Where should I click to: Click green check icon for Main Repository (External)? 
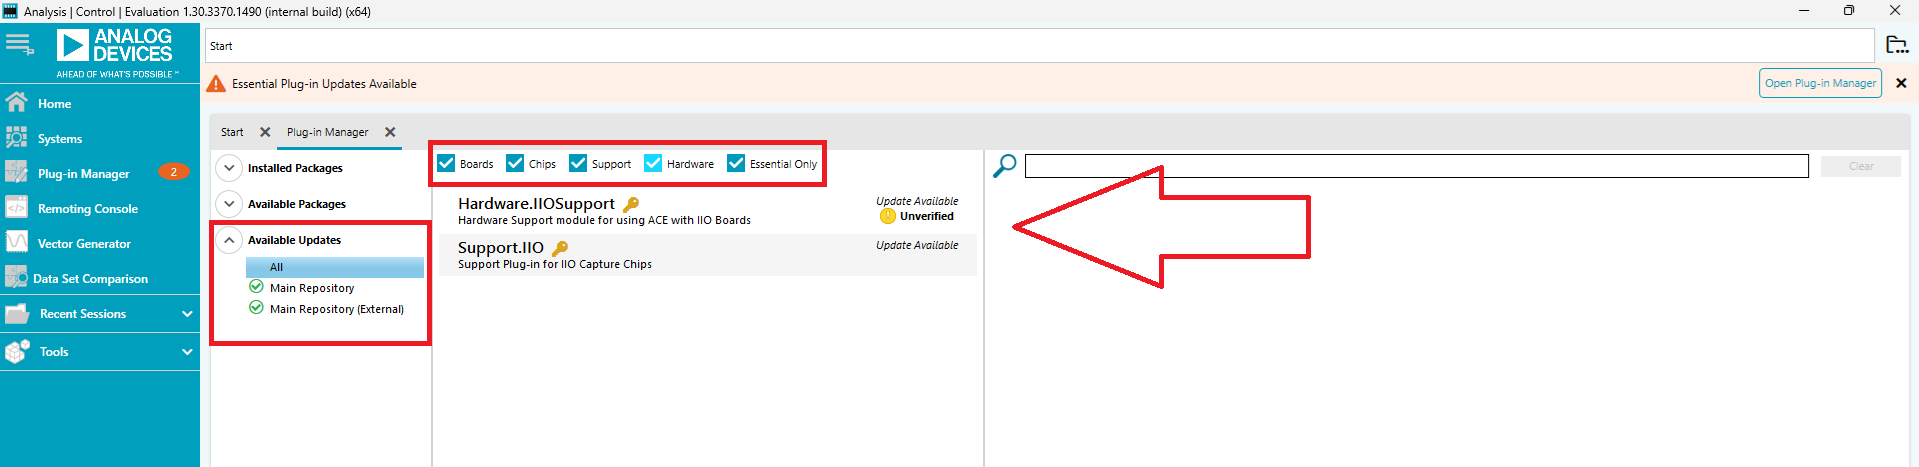pyautogui.click(x=256, y=308)
